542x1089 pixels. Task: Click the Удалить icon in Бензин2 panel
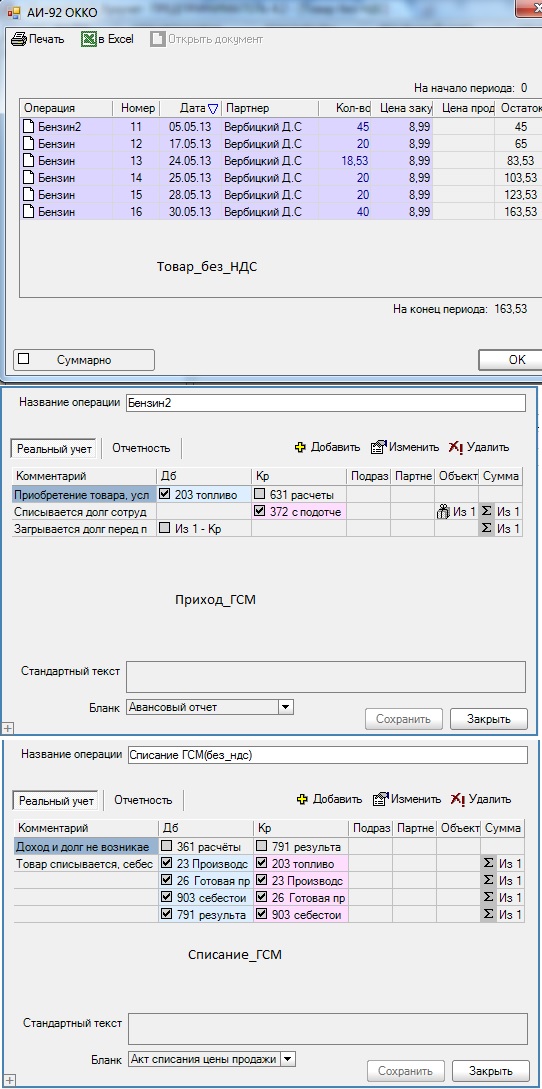456,447
